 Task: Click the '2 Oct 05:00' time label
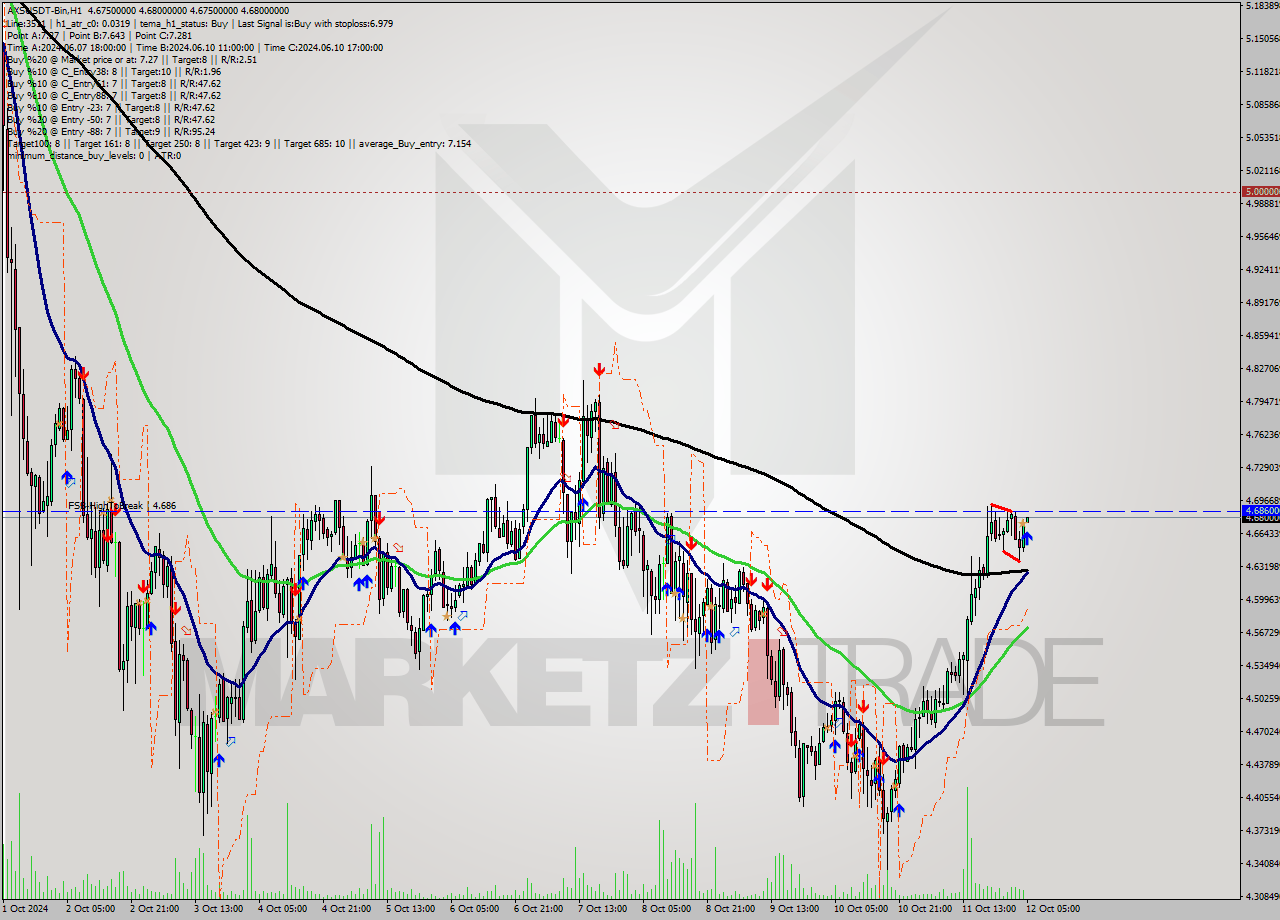tap(89, 908)
